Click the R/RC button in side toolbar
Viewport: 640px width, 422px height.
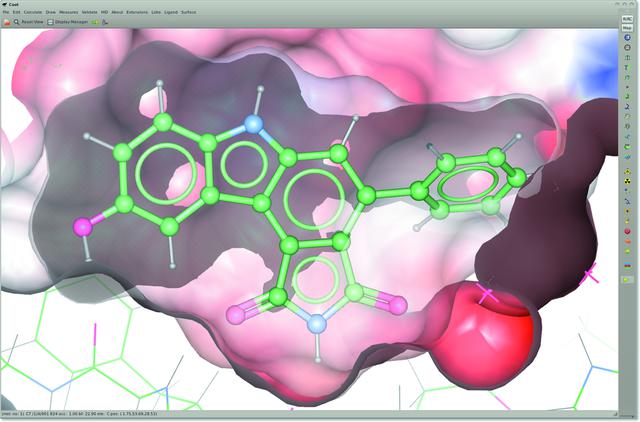627,19
